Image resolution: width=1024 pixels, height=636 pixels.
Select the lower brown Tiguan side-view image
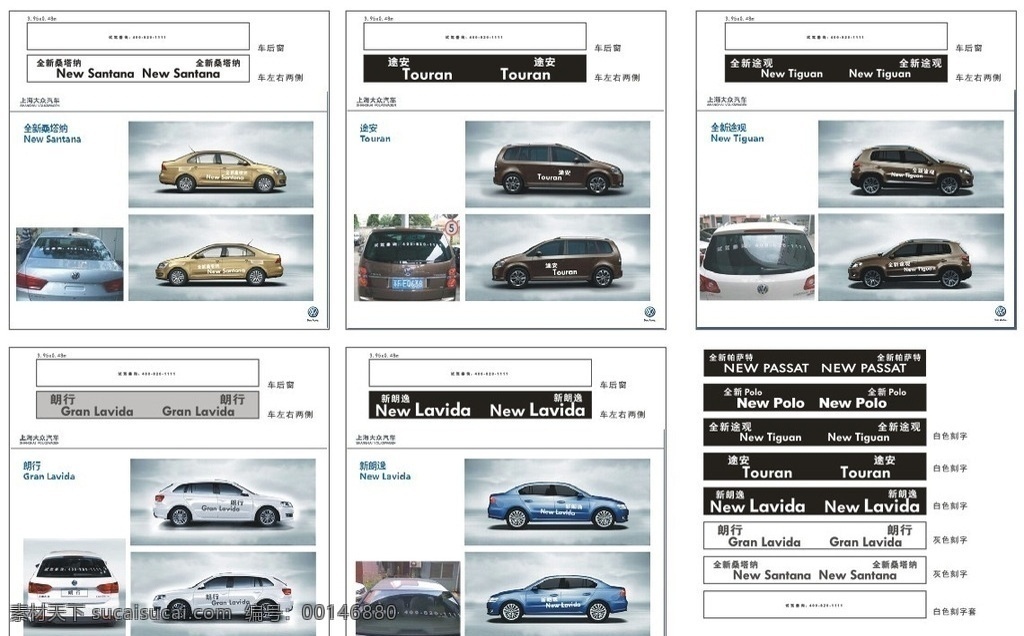pyautogui.click(x=910, y=258)
